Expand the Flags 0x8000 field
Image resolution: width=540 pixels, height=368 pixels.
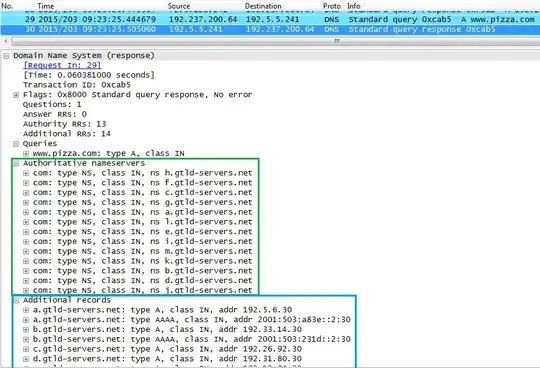[x=16, y=95]
